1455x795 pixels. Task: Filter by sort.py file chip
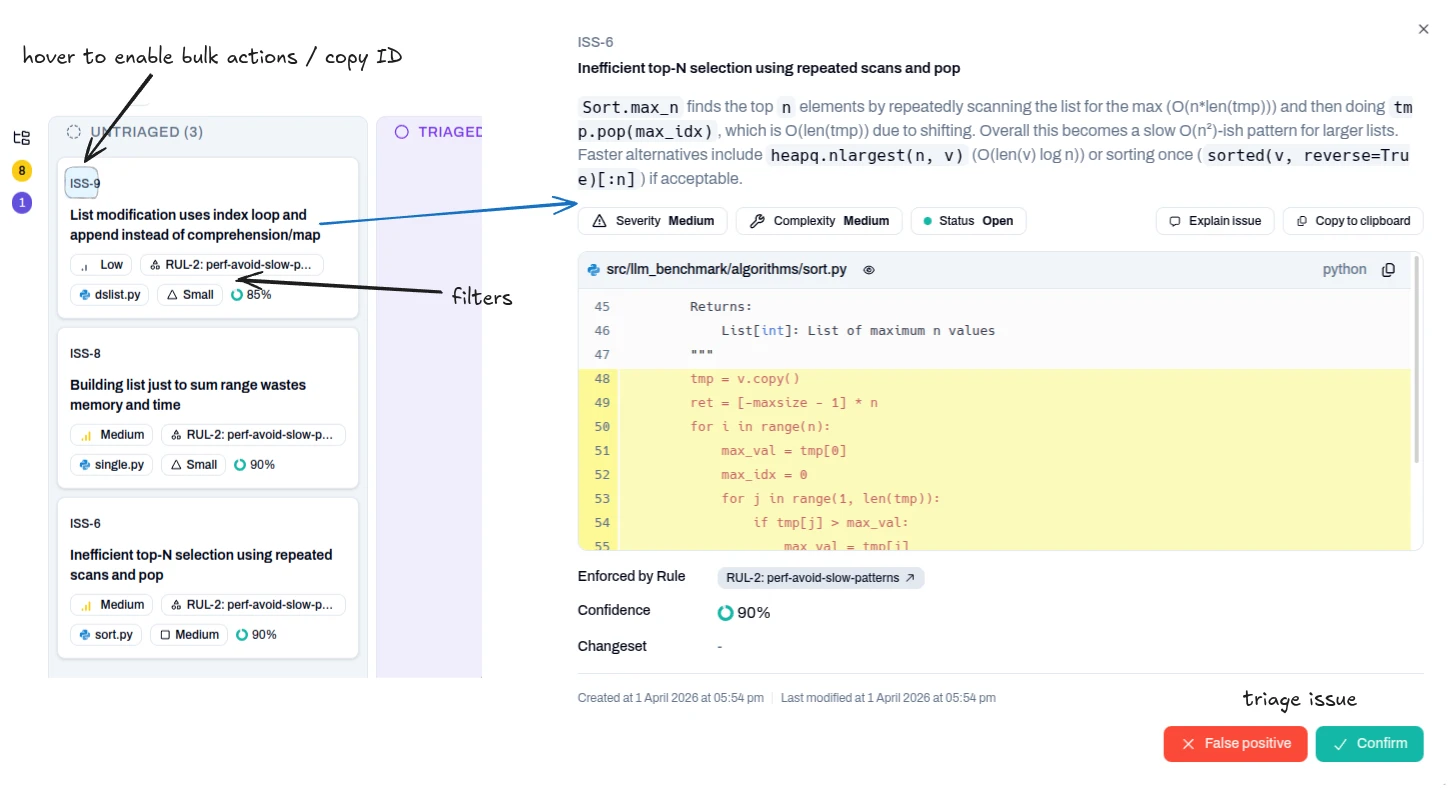click(106, 635)
